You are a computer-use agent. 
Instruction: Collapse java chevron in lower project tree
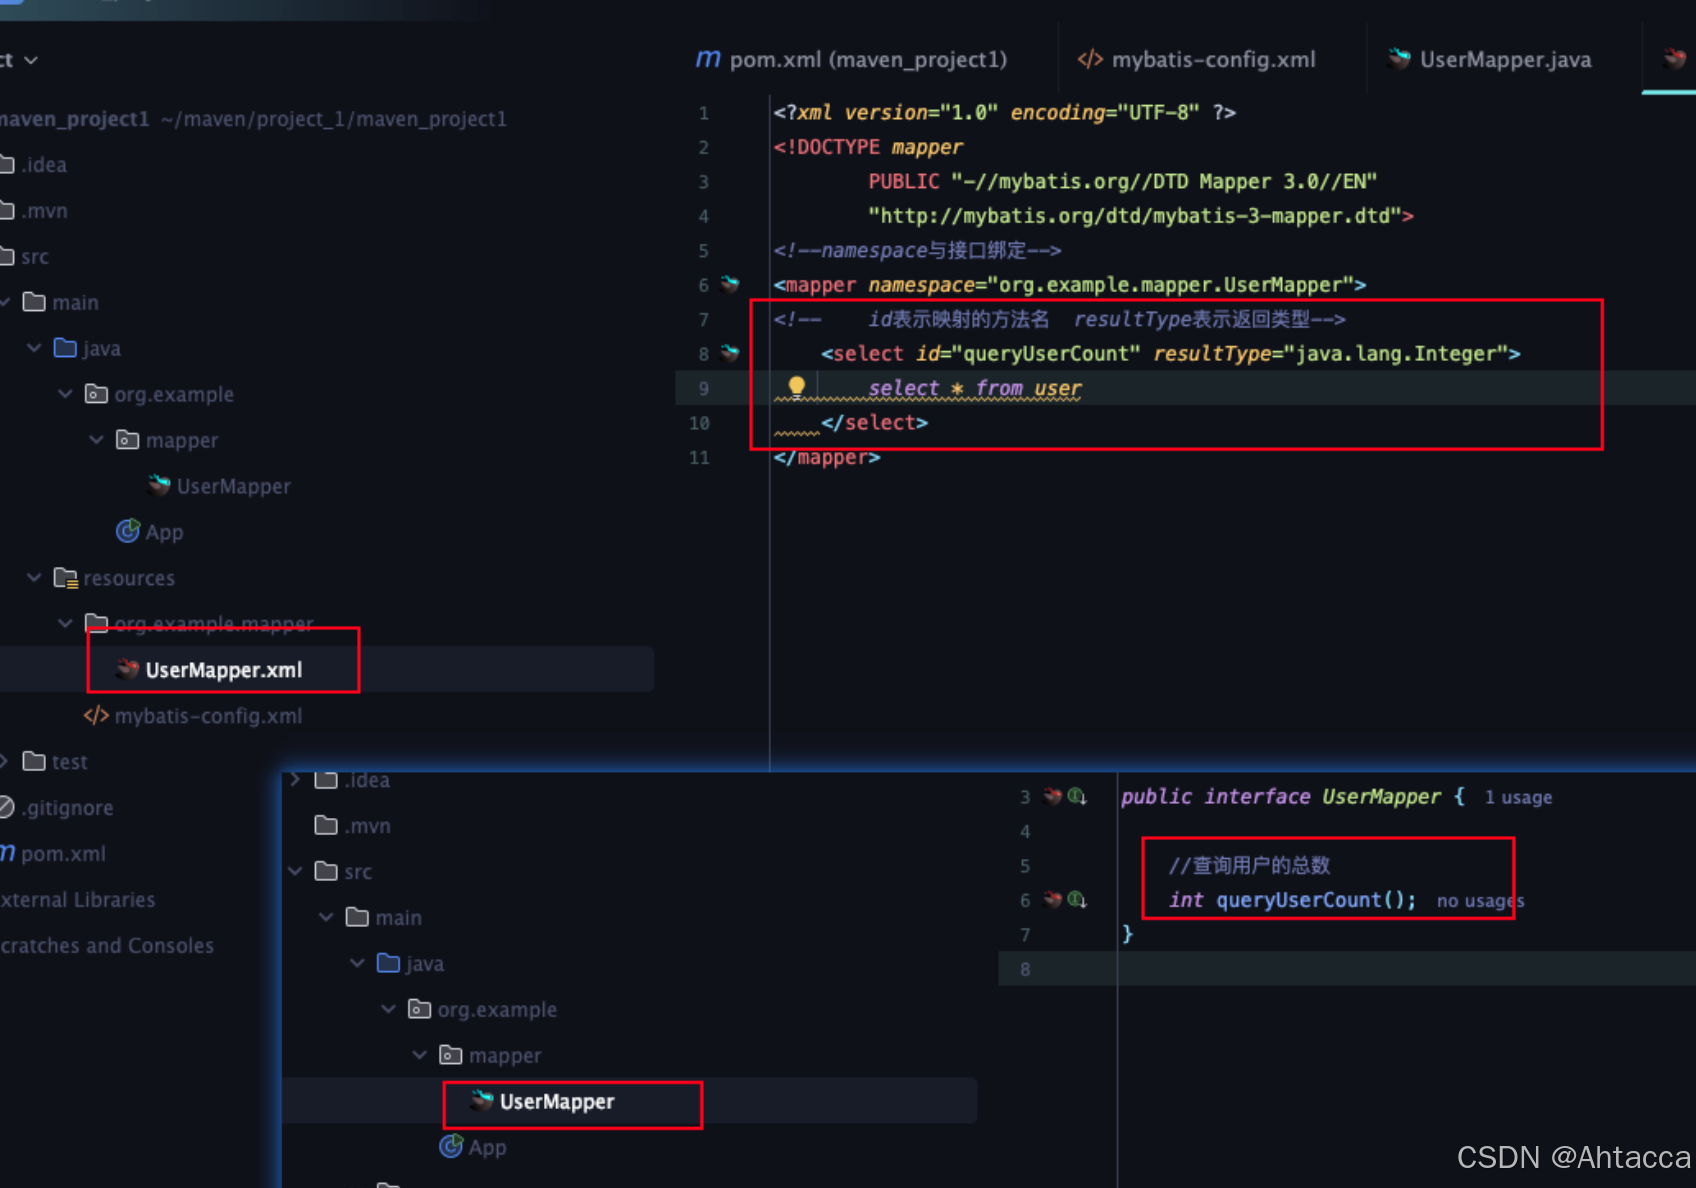(x=357, y=963)
